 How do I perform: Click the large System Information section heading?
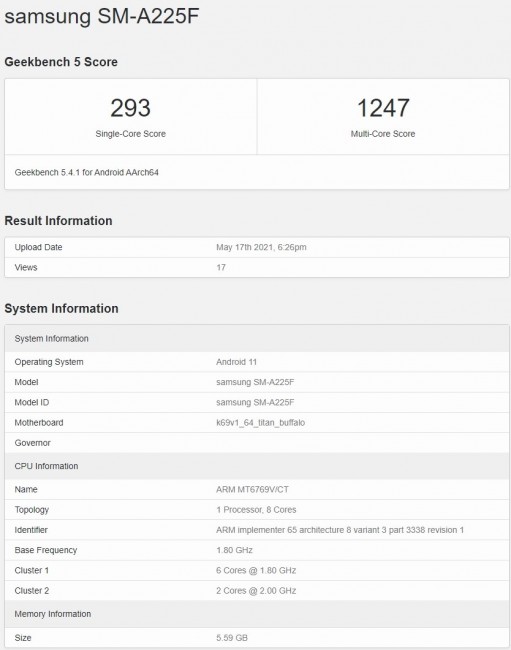click(x=61, y=308)
